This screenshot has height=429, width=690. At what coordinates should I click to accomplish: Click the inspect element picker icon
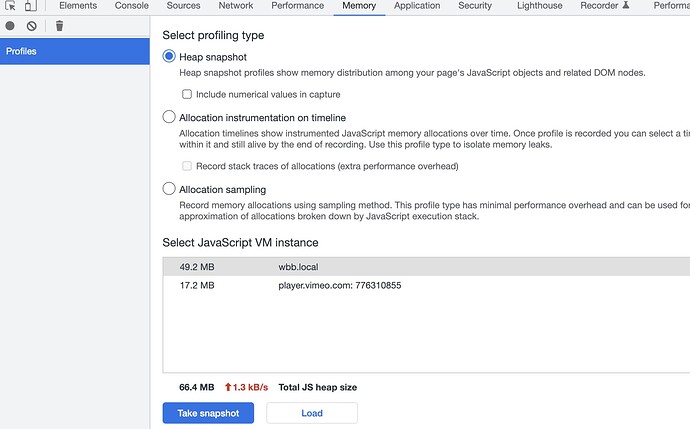coord(10,6)
